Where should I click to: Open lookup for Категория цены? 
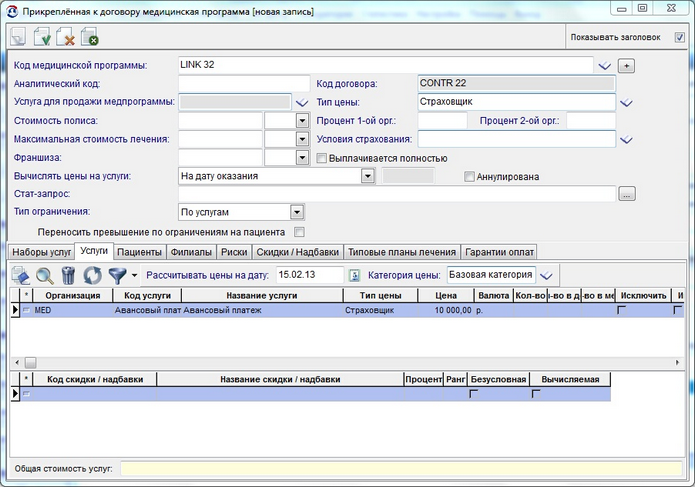click(547, 276)
